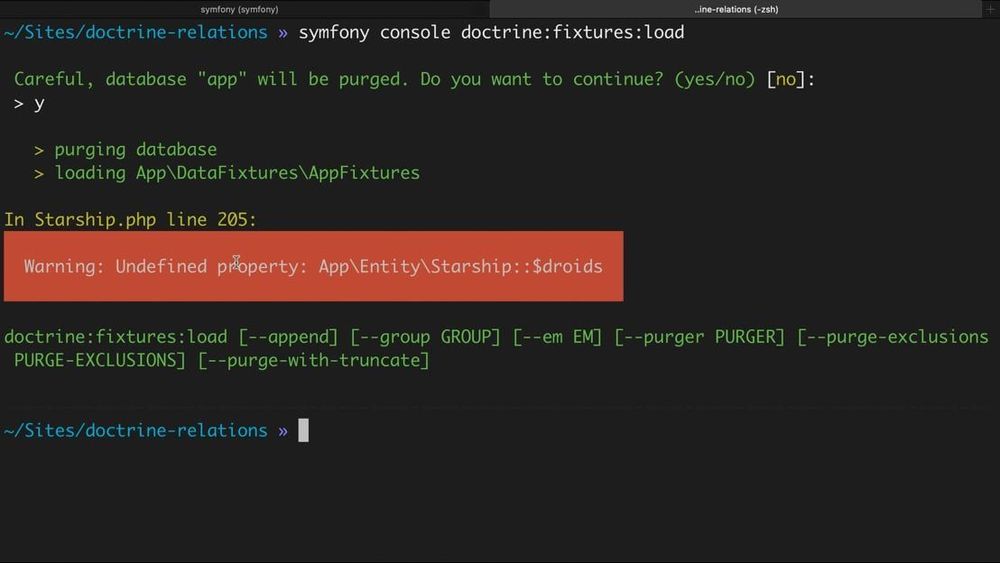Click the PURGE-EXCLUSIONS] text on the second usage line

click(99, 360)
